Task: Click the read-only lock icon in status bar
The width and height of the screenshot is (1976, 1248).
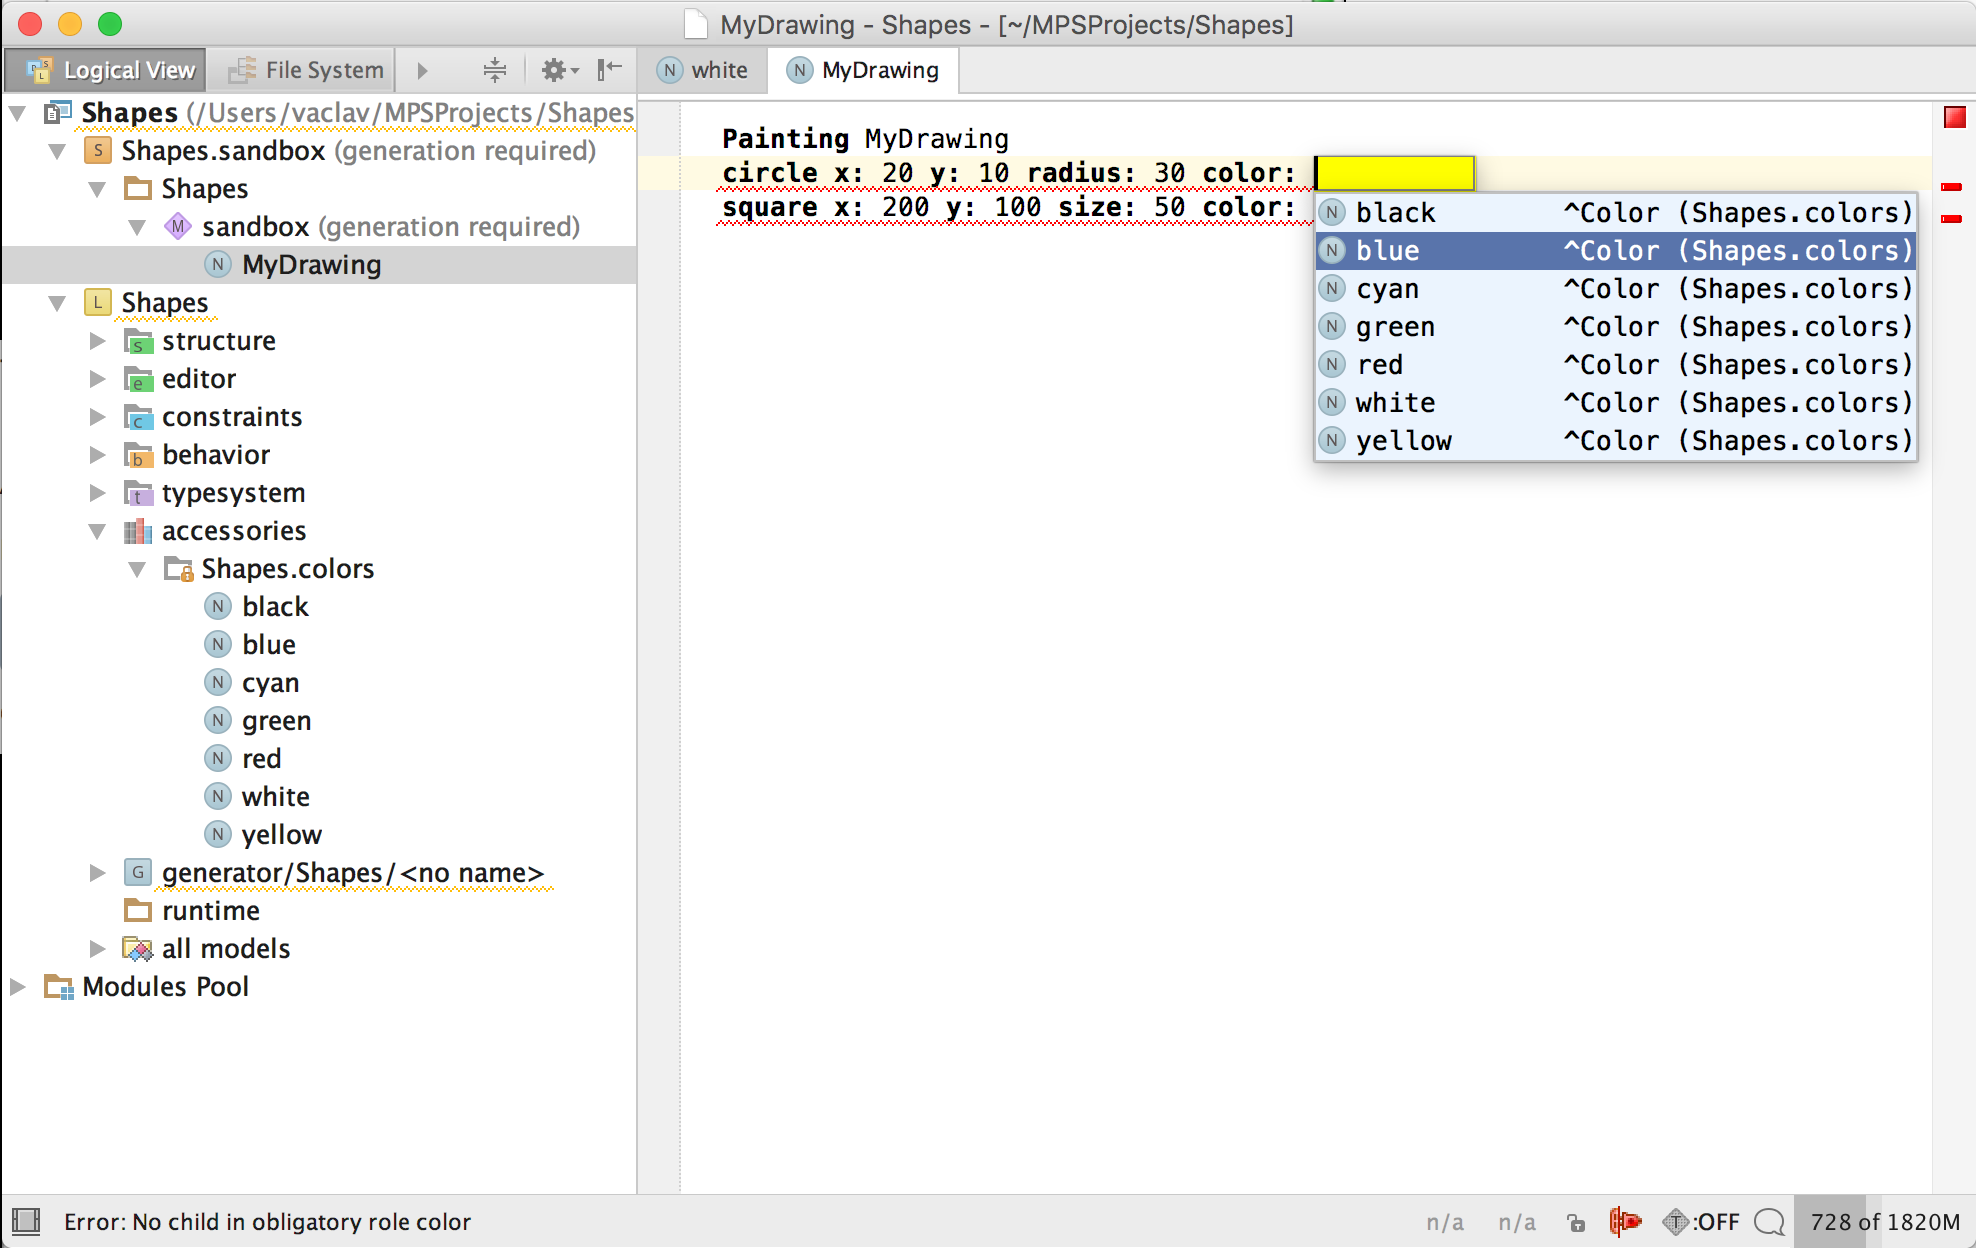Action: point(1576,1222)
